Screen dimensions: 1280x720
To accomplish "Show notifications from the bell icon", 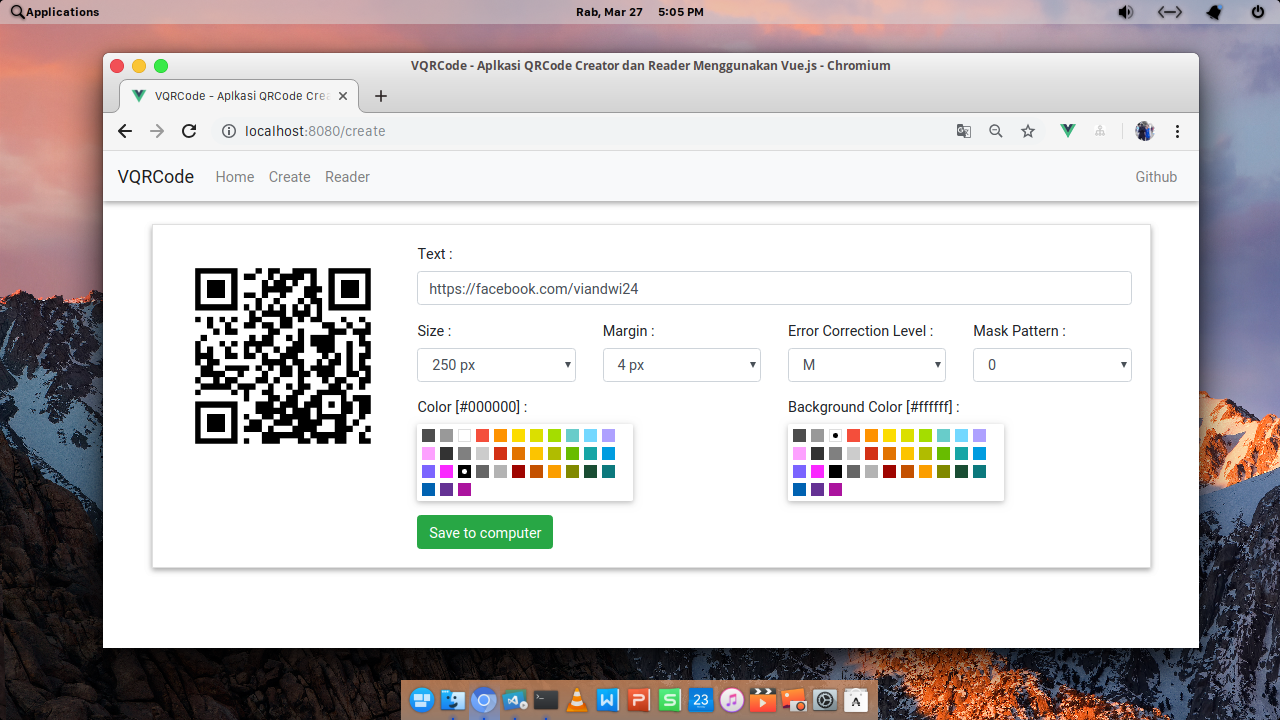I will [1214, 12].
